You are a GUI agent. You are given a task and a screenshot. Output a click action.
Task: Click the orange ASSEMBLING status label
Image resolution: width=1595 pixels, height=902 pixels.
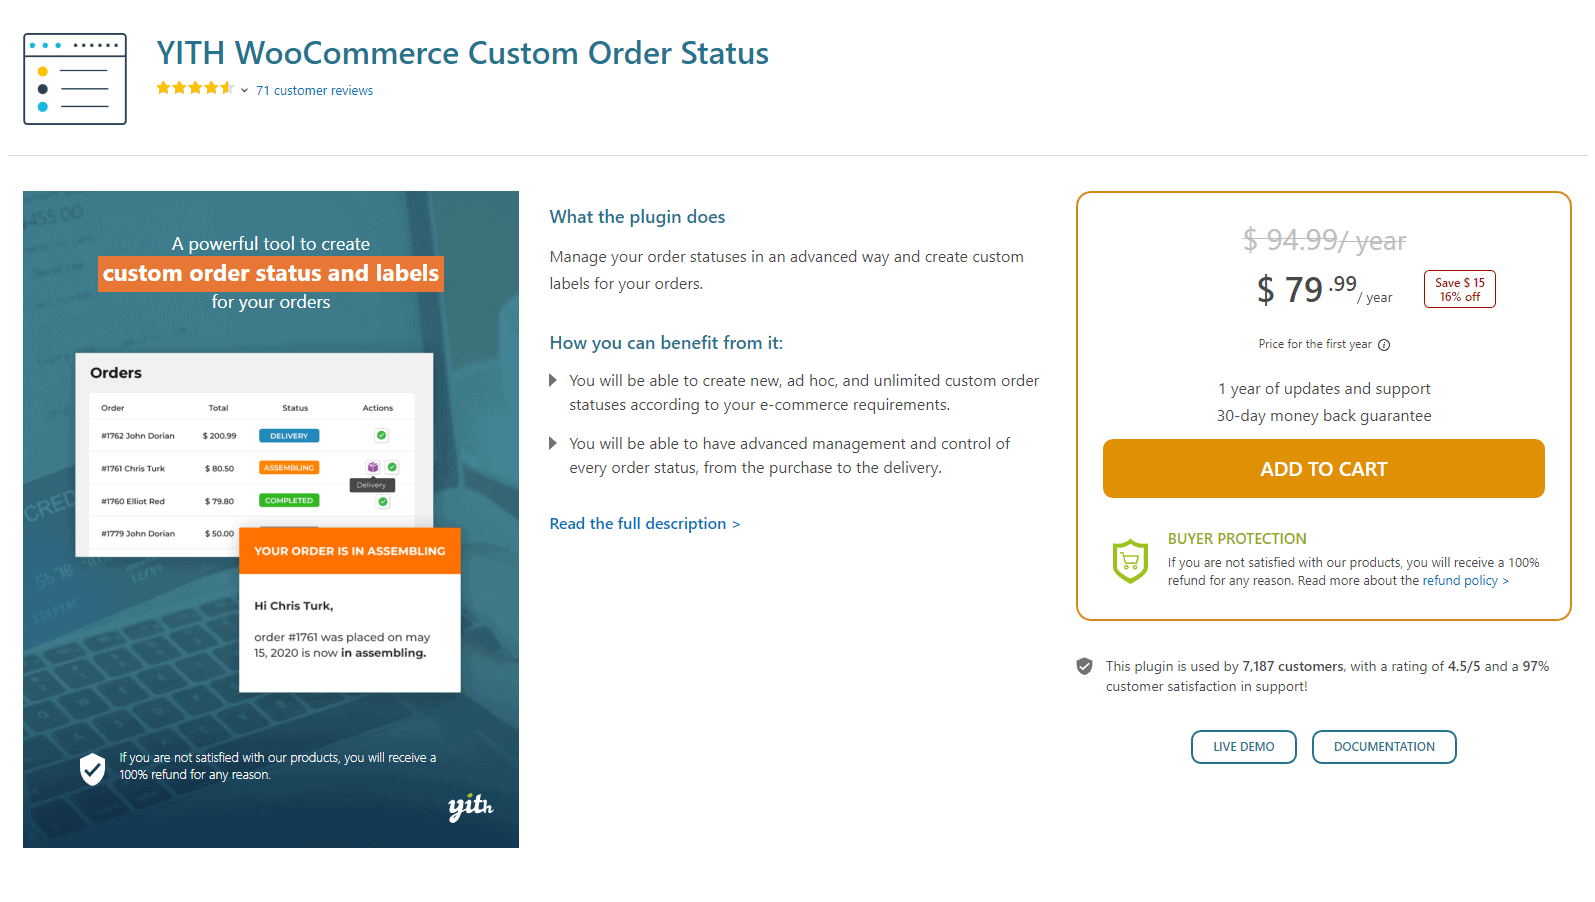289,468
